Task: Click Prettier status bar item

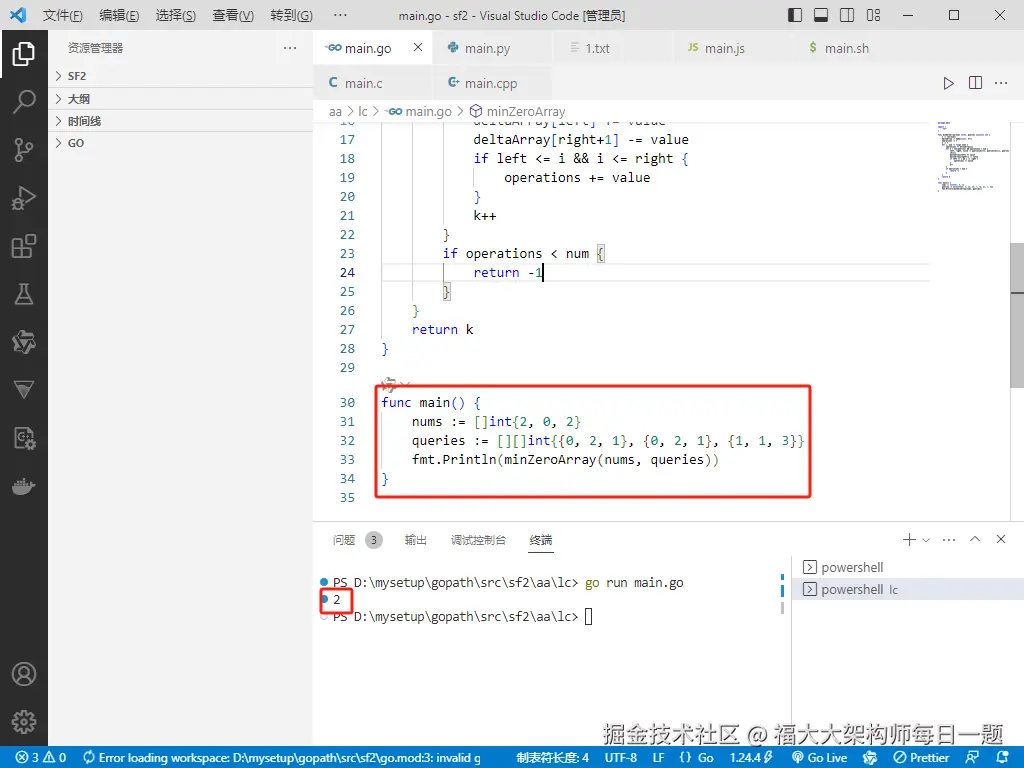Action: click(x=921, y=758)
